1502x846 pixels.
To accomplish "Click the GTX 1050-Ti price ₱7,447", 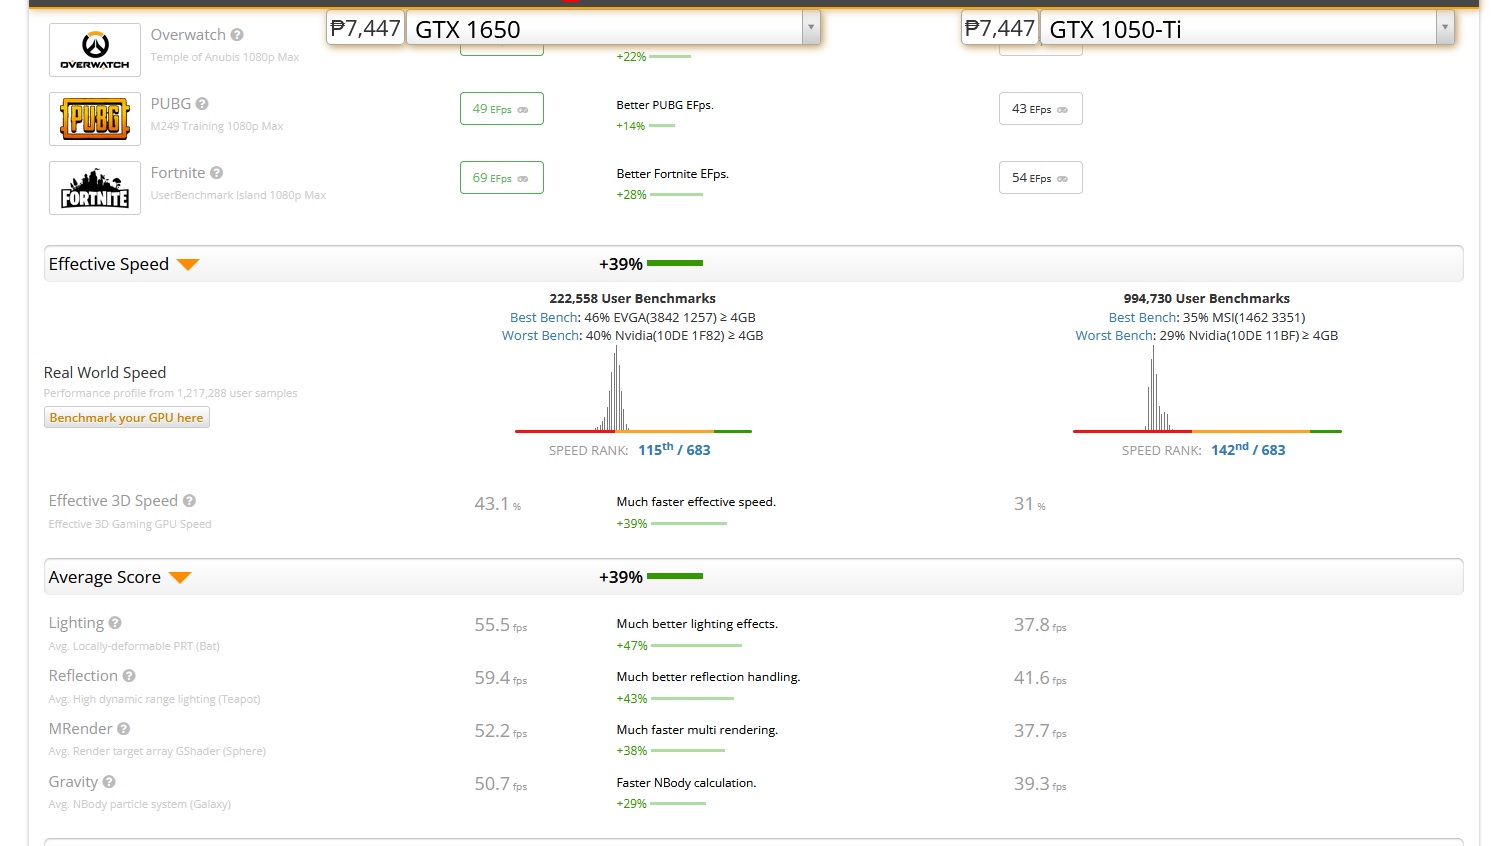I will (999, 28).
